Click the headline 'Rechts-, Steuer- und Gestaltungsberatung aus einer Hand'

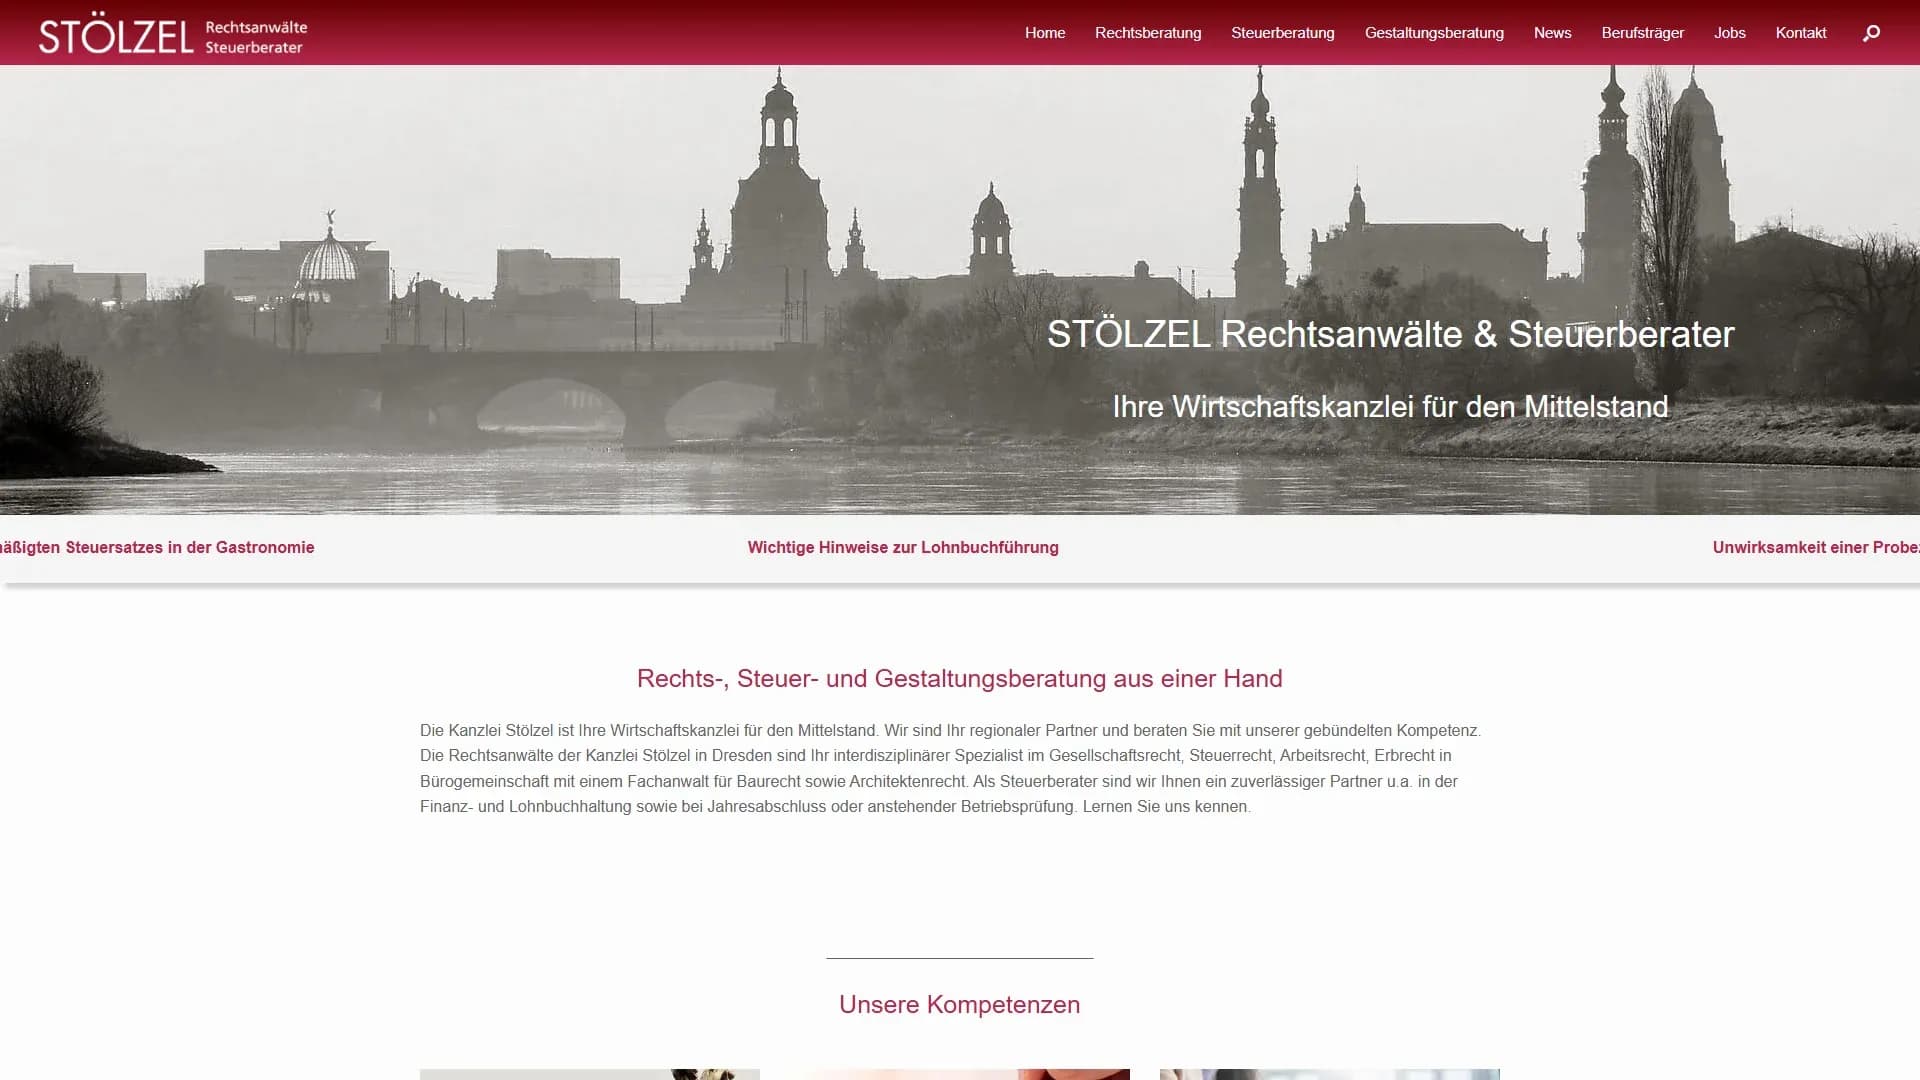pos(959,678)
